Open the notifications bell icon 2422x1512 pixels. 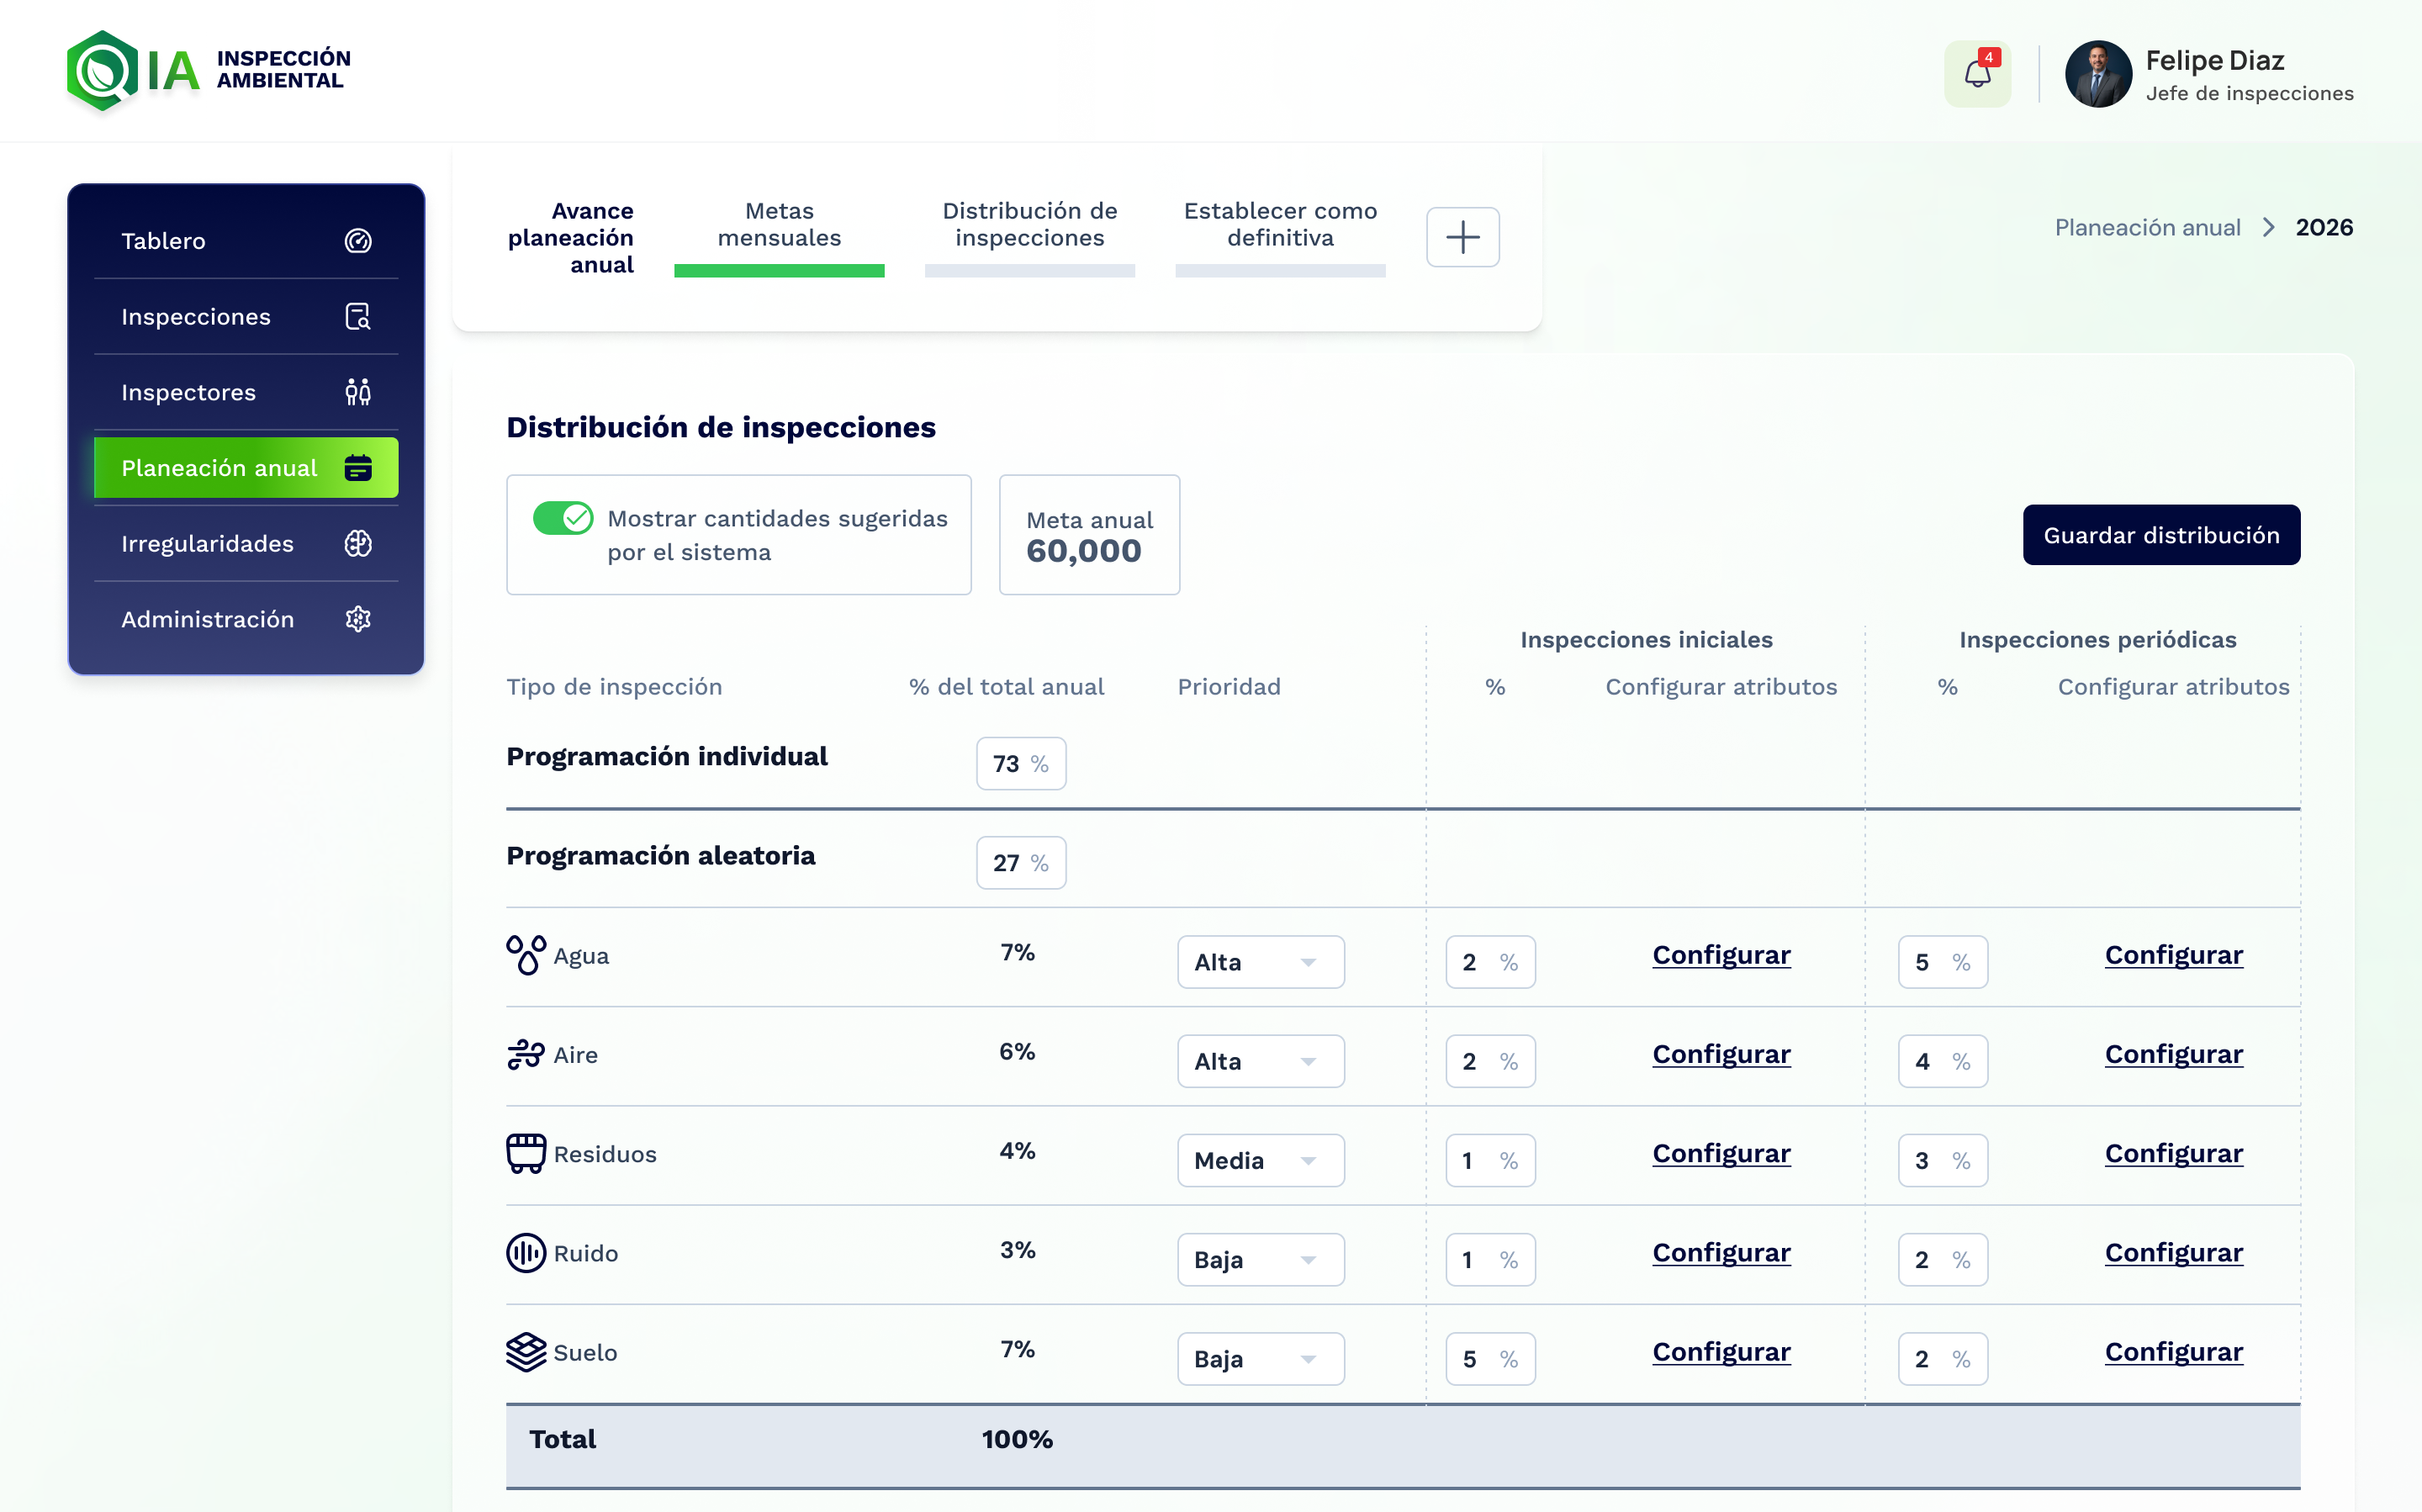click(1977, 74)
